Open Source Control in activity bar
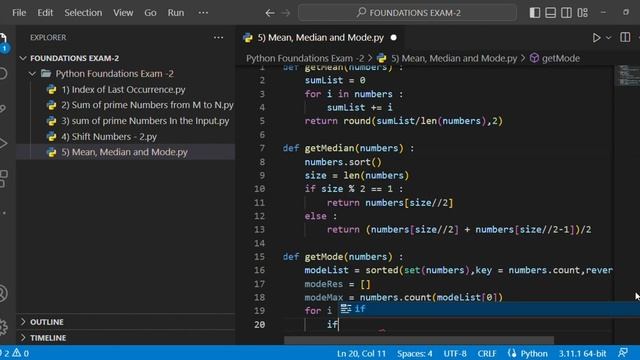Viewport: 640px width, 360px height. click(x=3, y=109)
